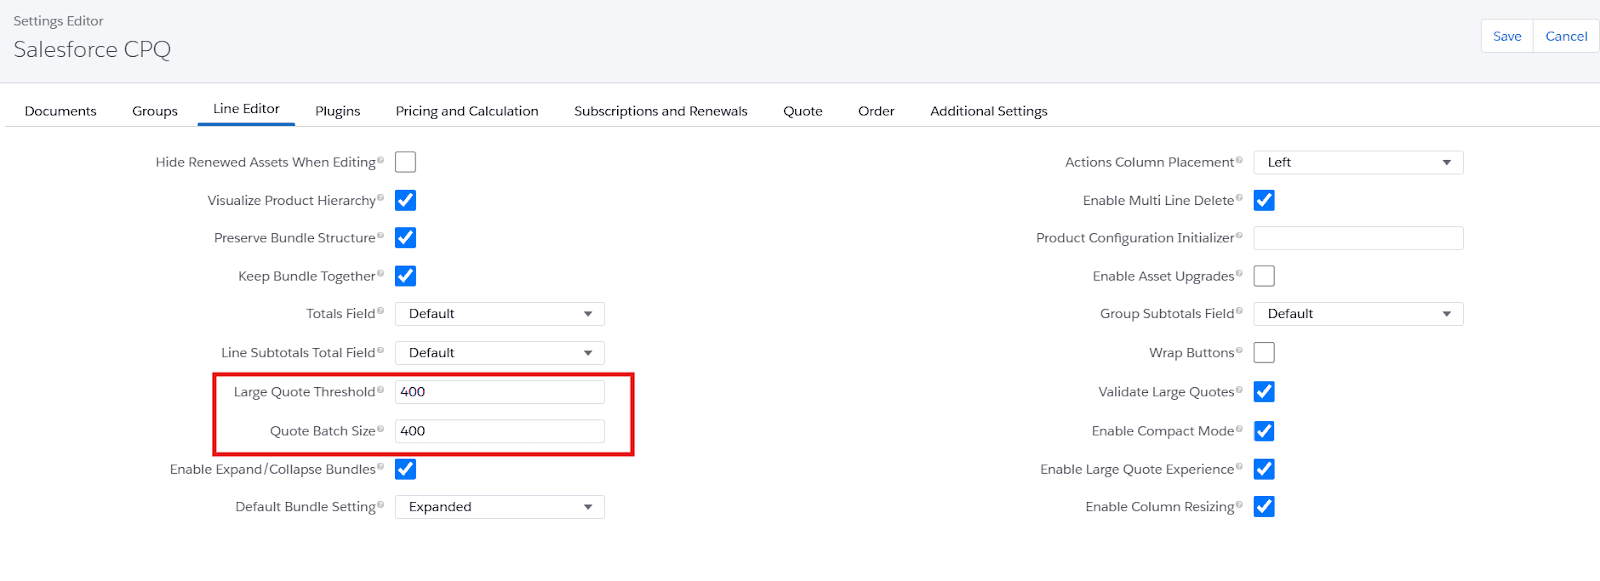Screen dimensions: 1600x581
Task: Click help icon beside Wrap Buttons
Action: click(x=1239, y=350)
